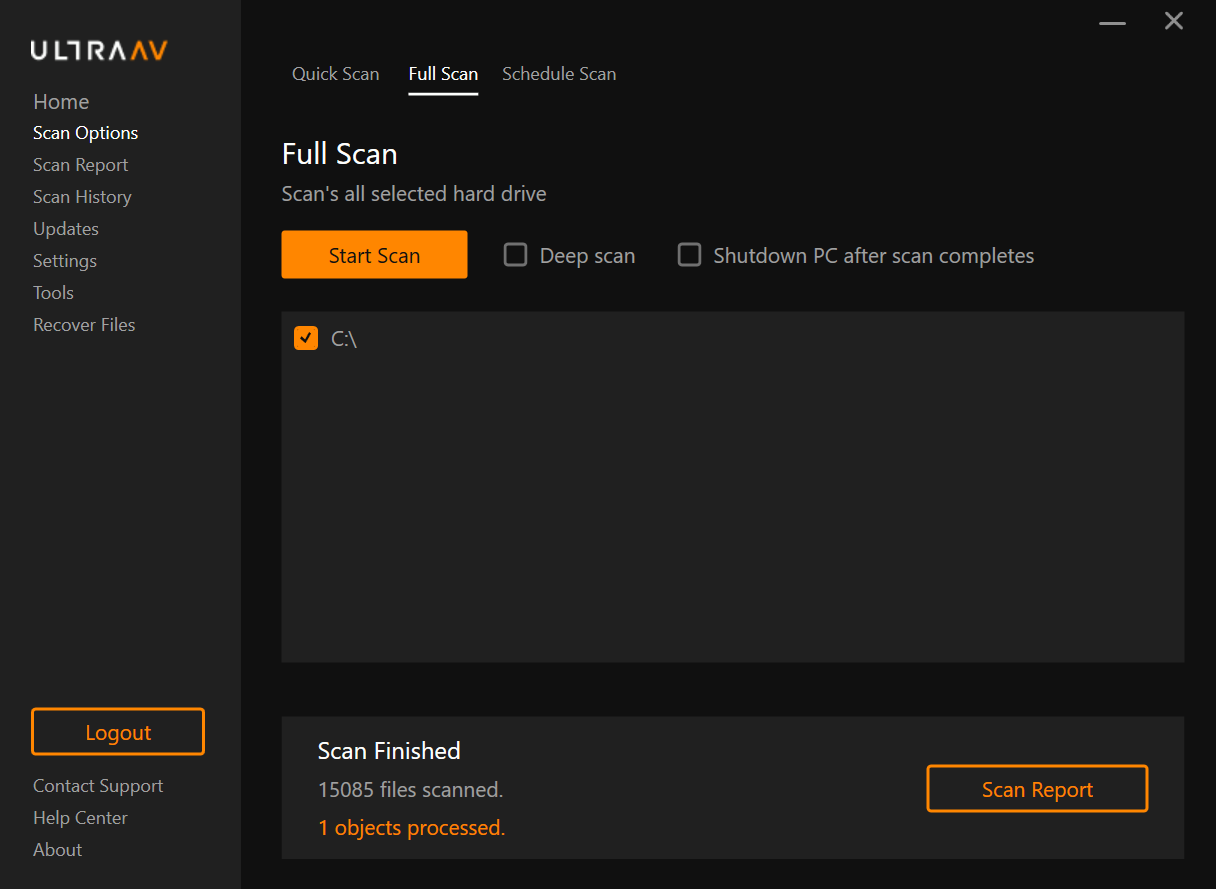Visit the Help Center
The width and height of the screenshot is (1216, 889).
click(80, 817)
